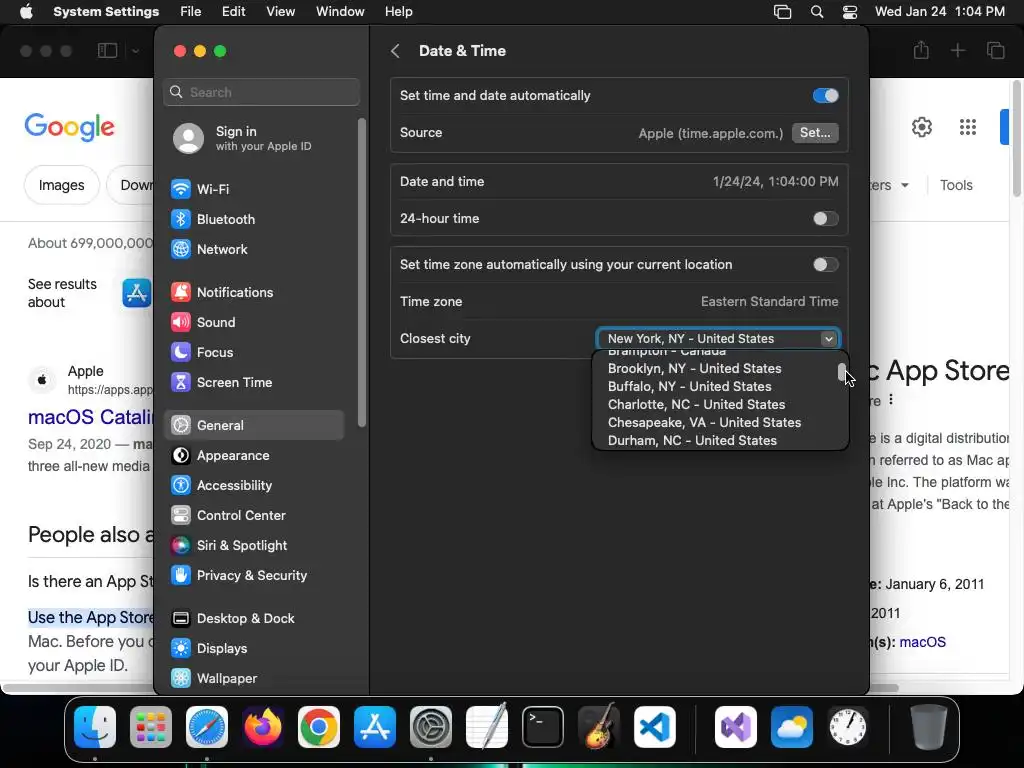Image resolution: width=1024 pixels, height=768 pixels.
Task: Open Wi-Fi settings in sidebar
Action: [x=254, y=189]
